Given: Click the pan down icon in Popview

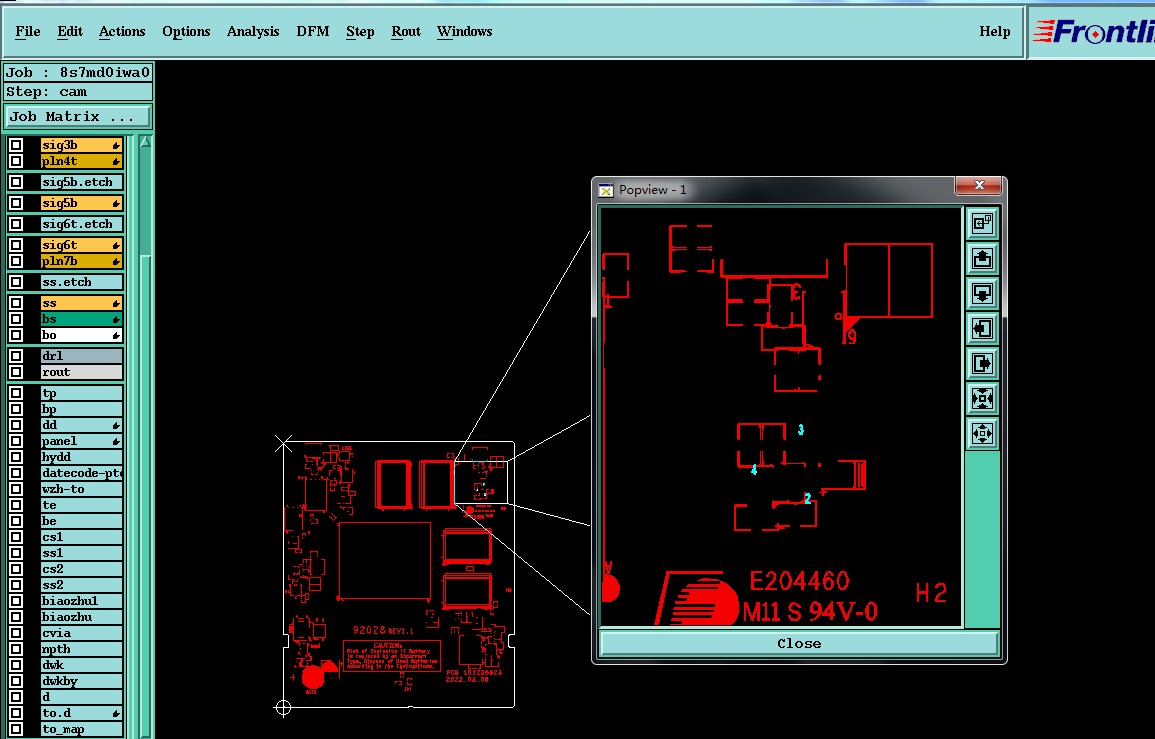Looking at the screenshot, I should click(x=982, y=294).
